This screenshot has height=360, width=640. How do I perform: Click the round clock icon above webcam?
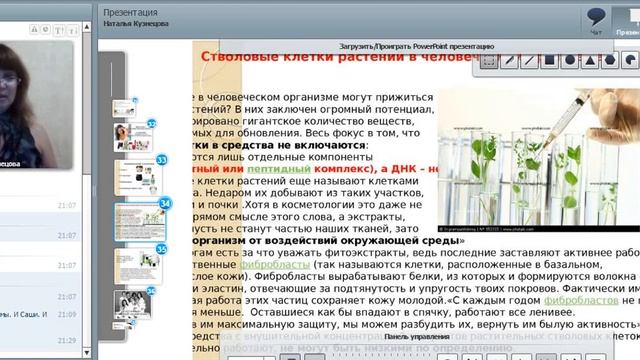click(x=46, y=29)
